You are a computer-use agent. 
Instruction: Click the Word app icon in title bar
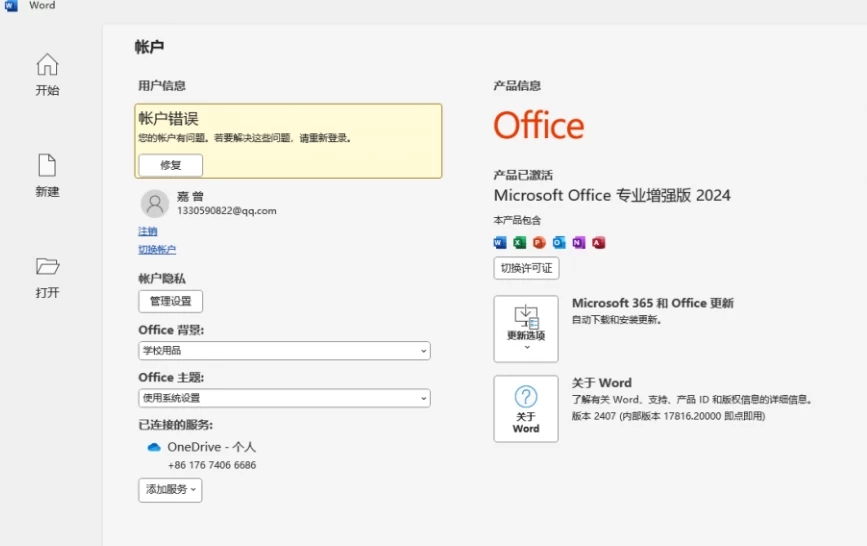(x=11, y=6)
